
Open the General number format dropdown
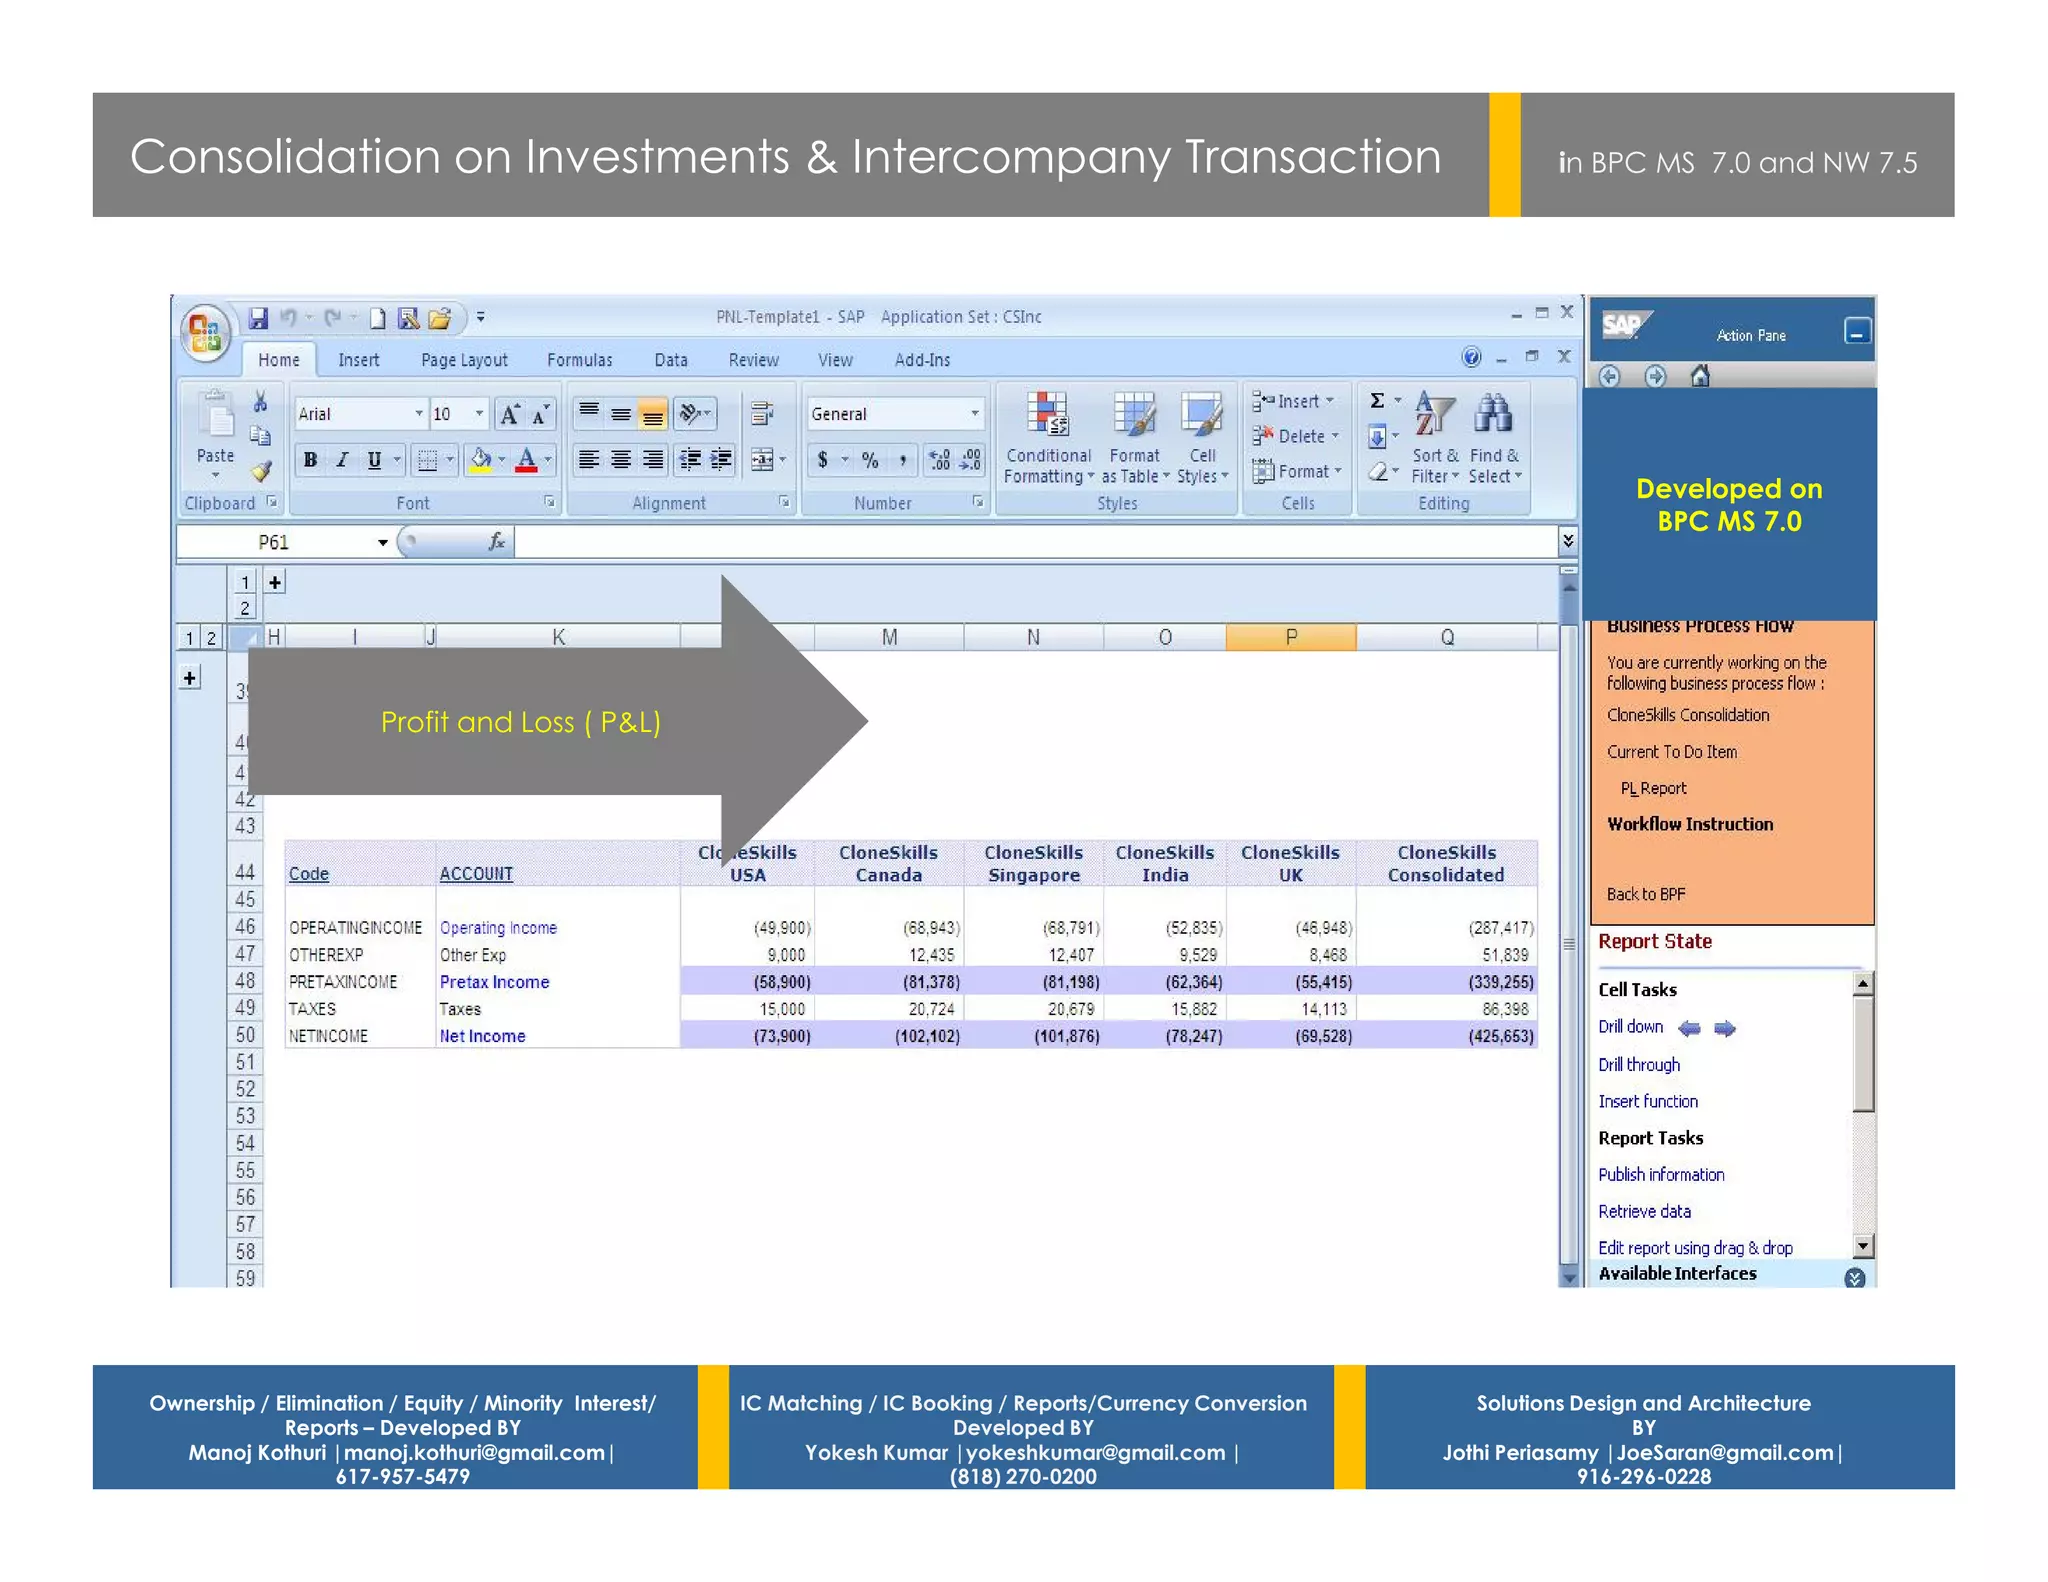click(974, 414)
